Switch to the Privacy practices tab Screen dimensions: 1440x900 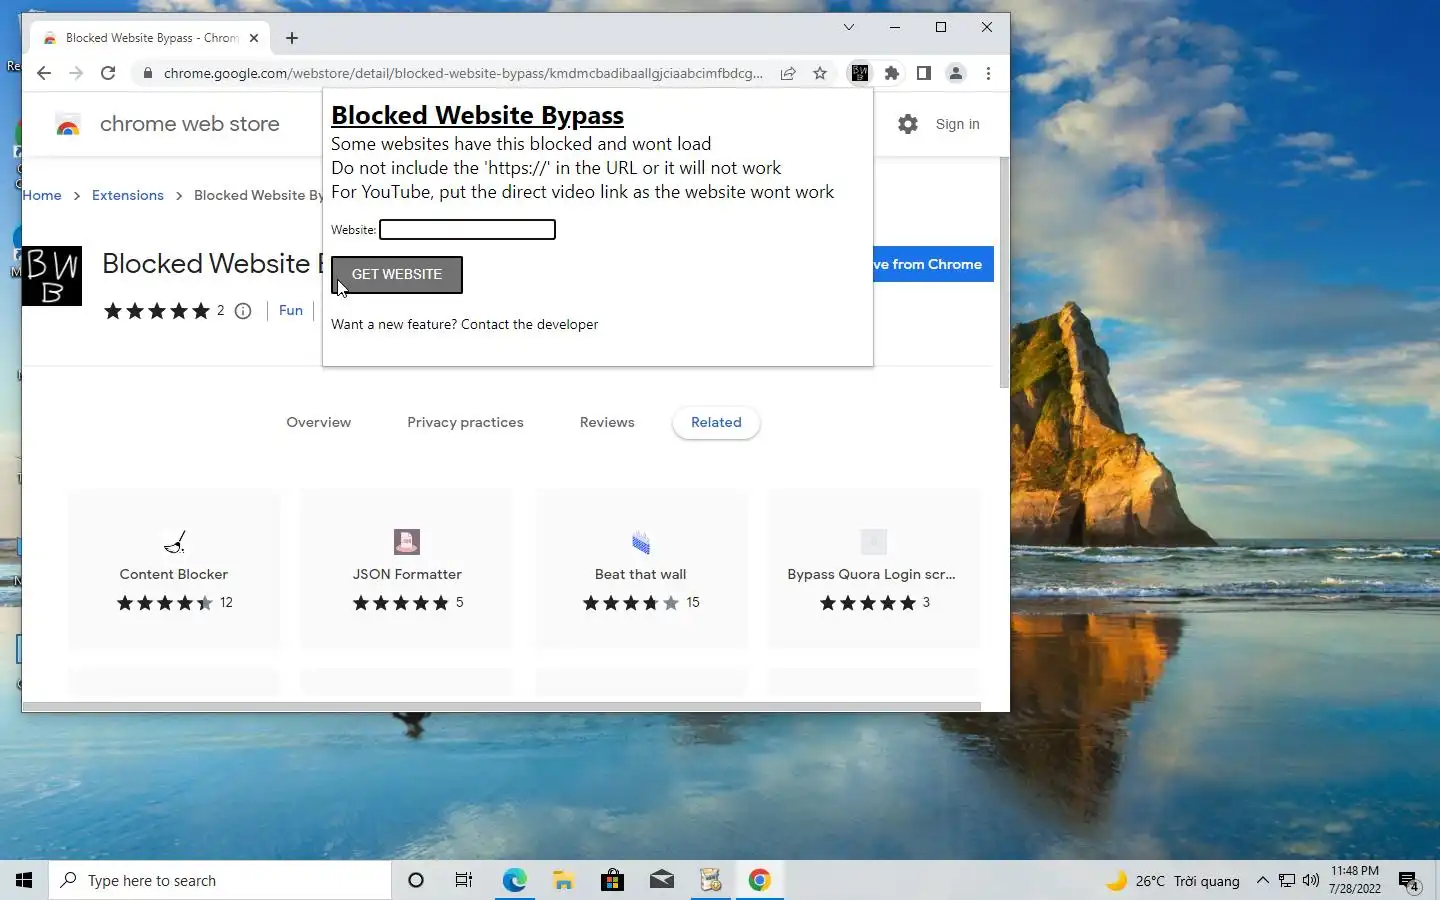[x=465, y=422]
